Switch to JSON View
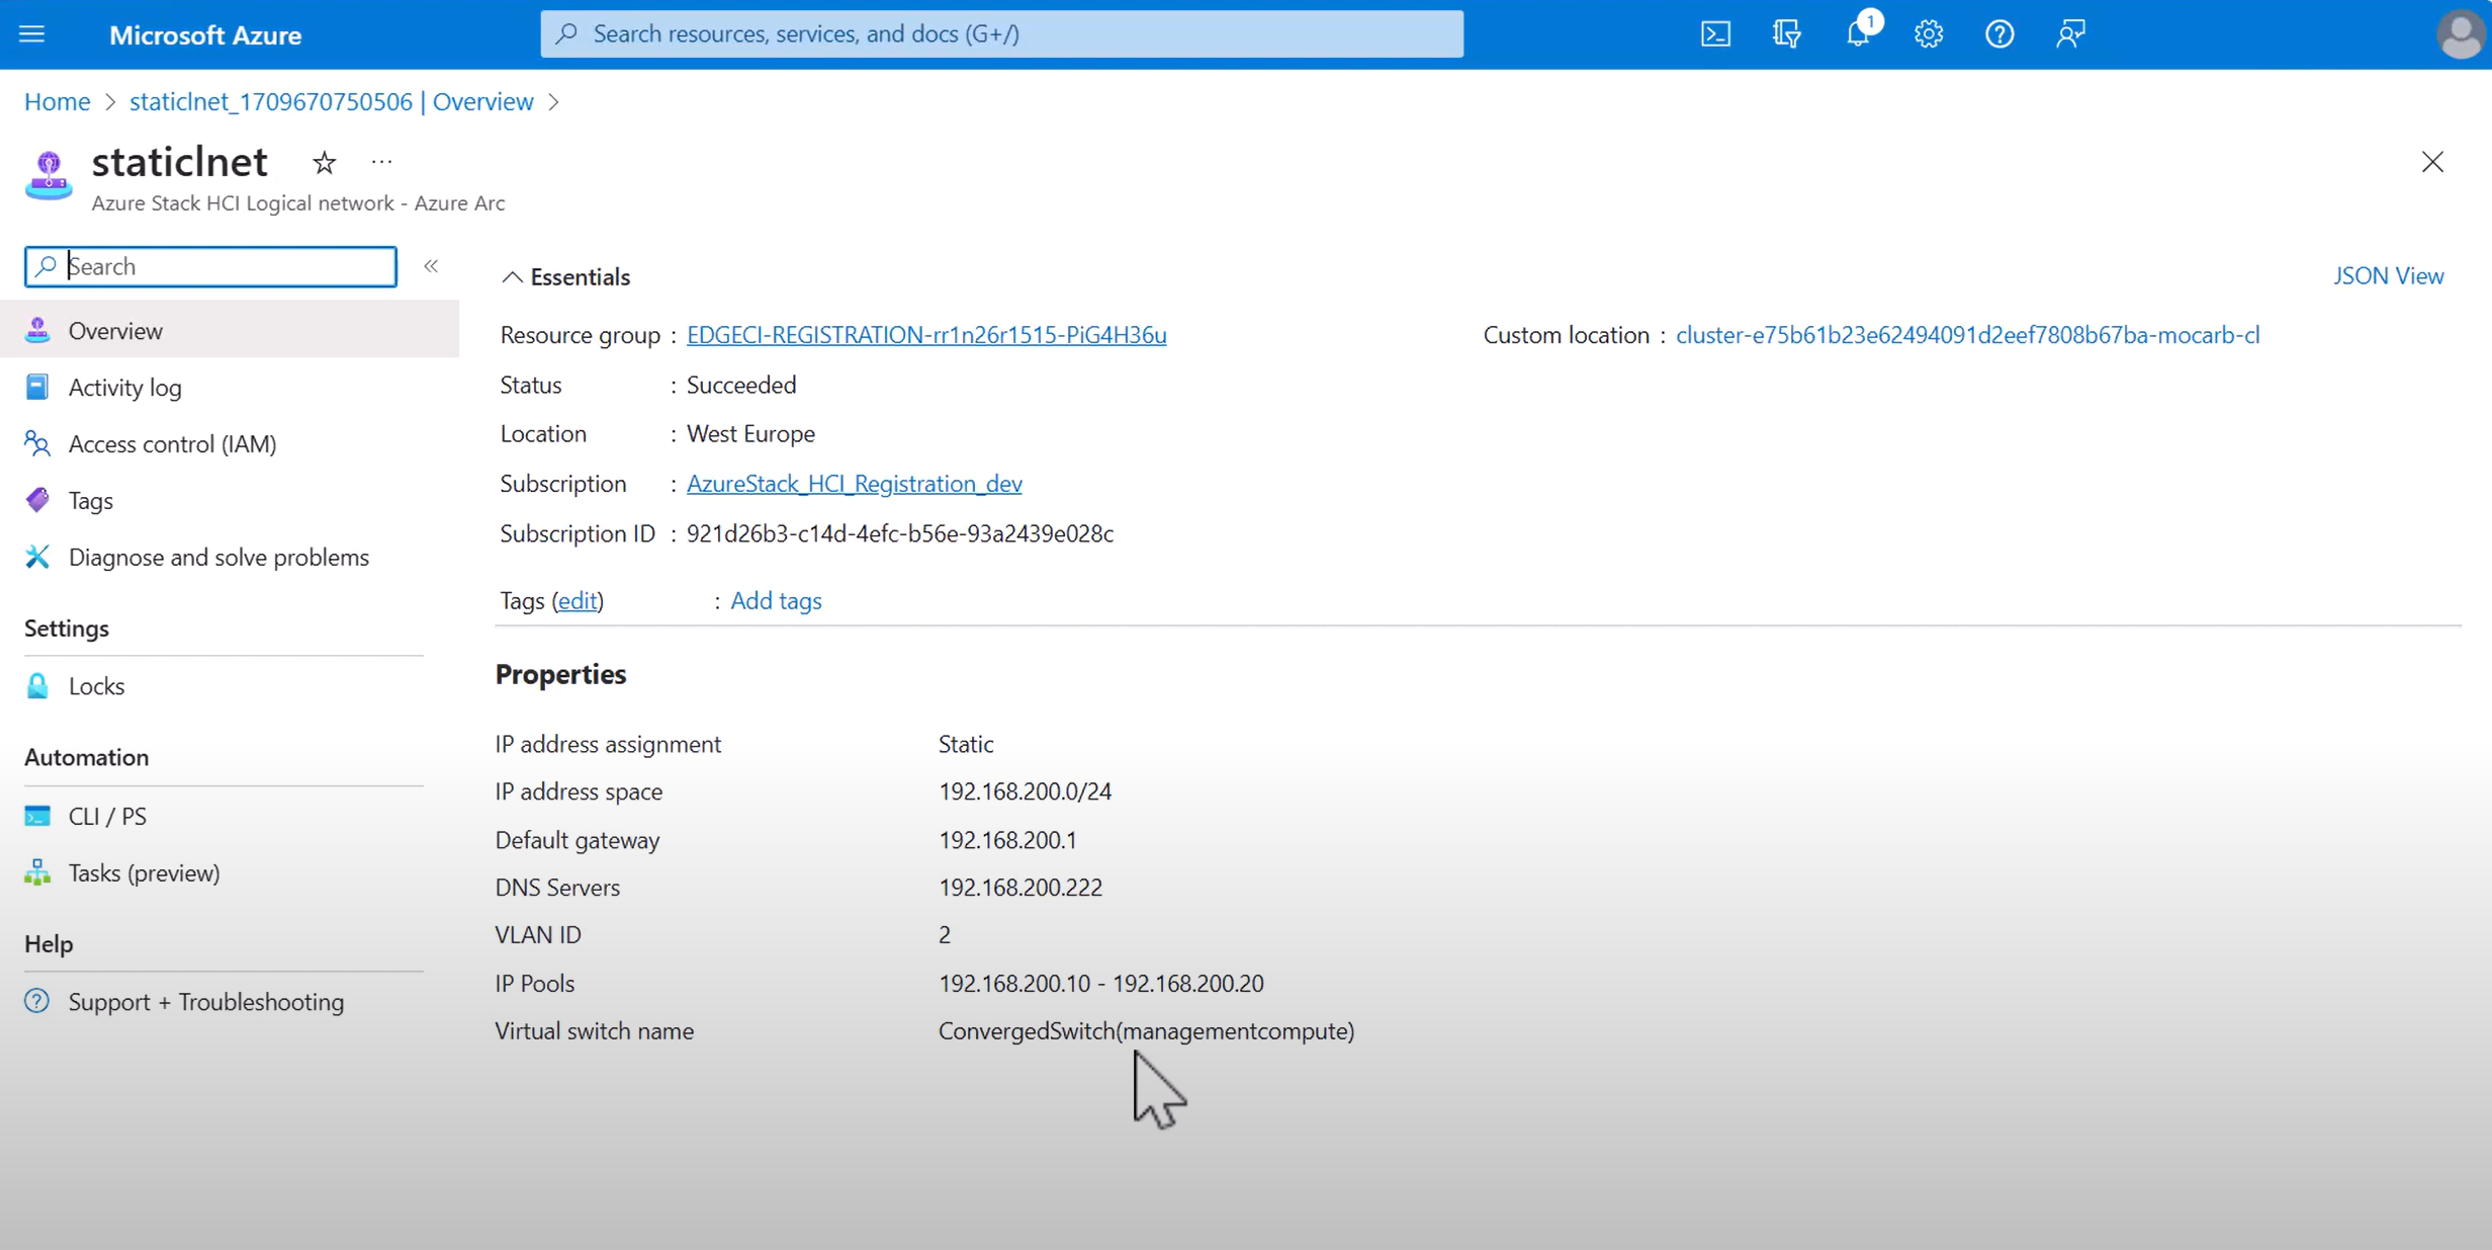This screenshot has height=1250, width=2492. point(2389,276)
